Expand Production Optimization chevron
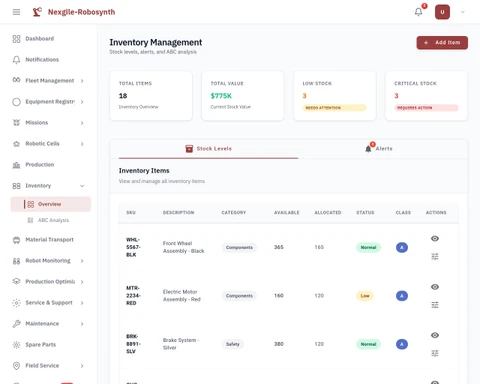The image size is (480, 384). [x=82, y=282]
